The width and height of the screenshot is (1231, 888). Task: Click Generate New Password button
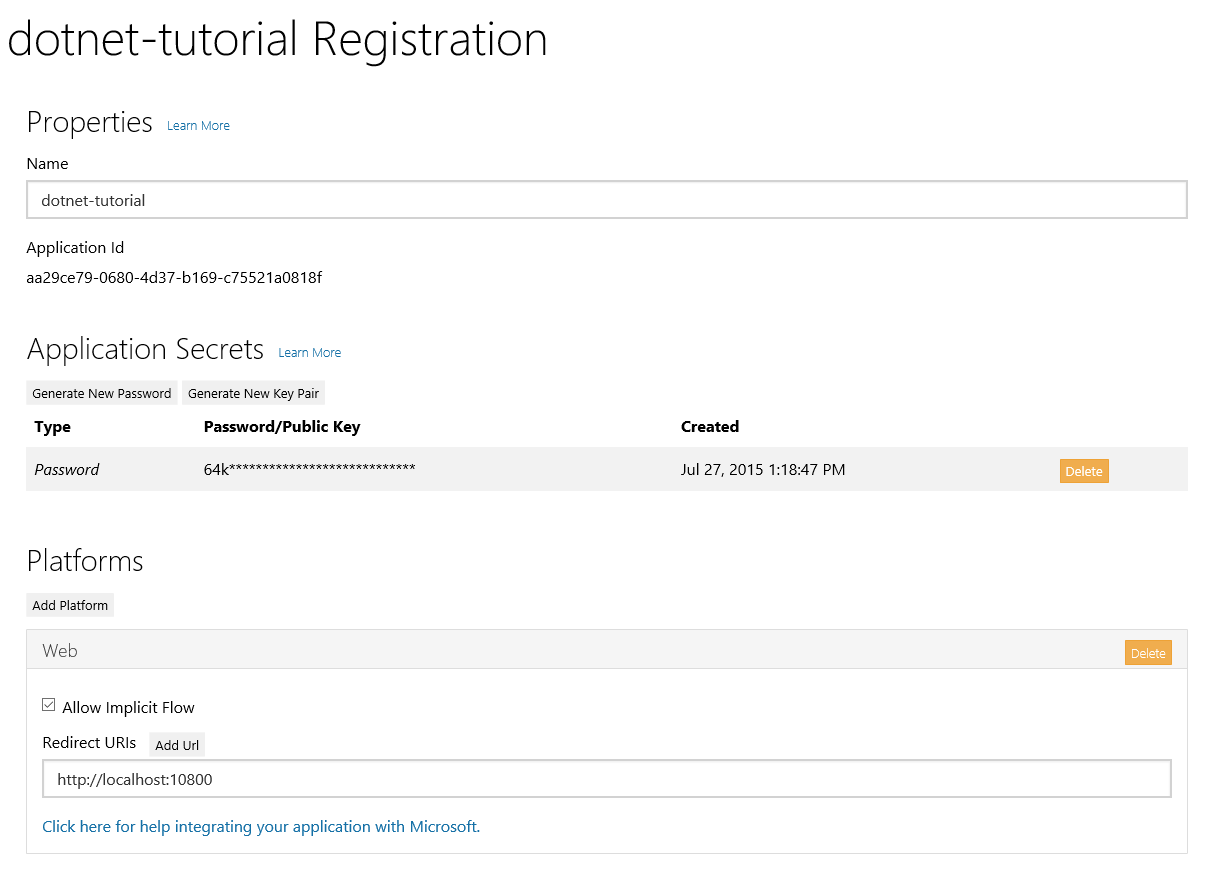pos(102,393)
